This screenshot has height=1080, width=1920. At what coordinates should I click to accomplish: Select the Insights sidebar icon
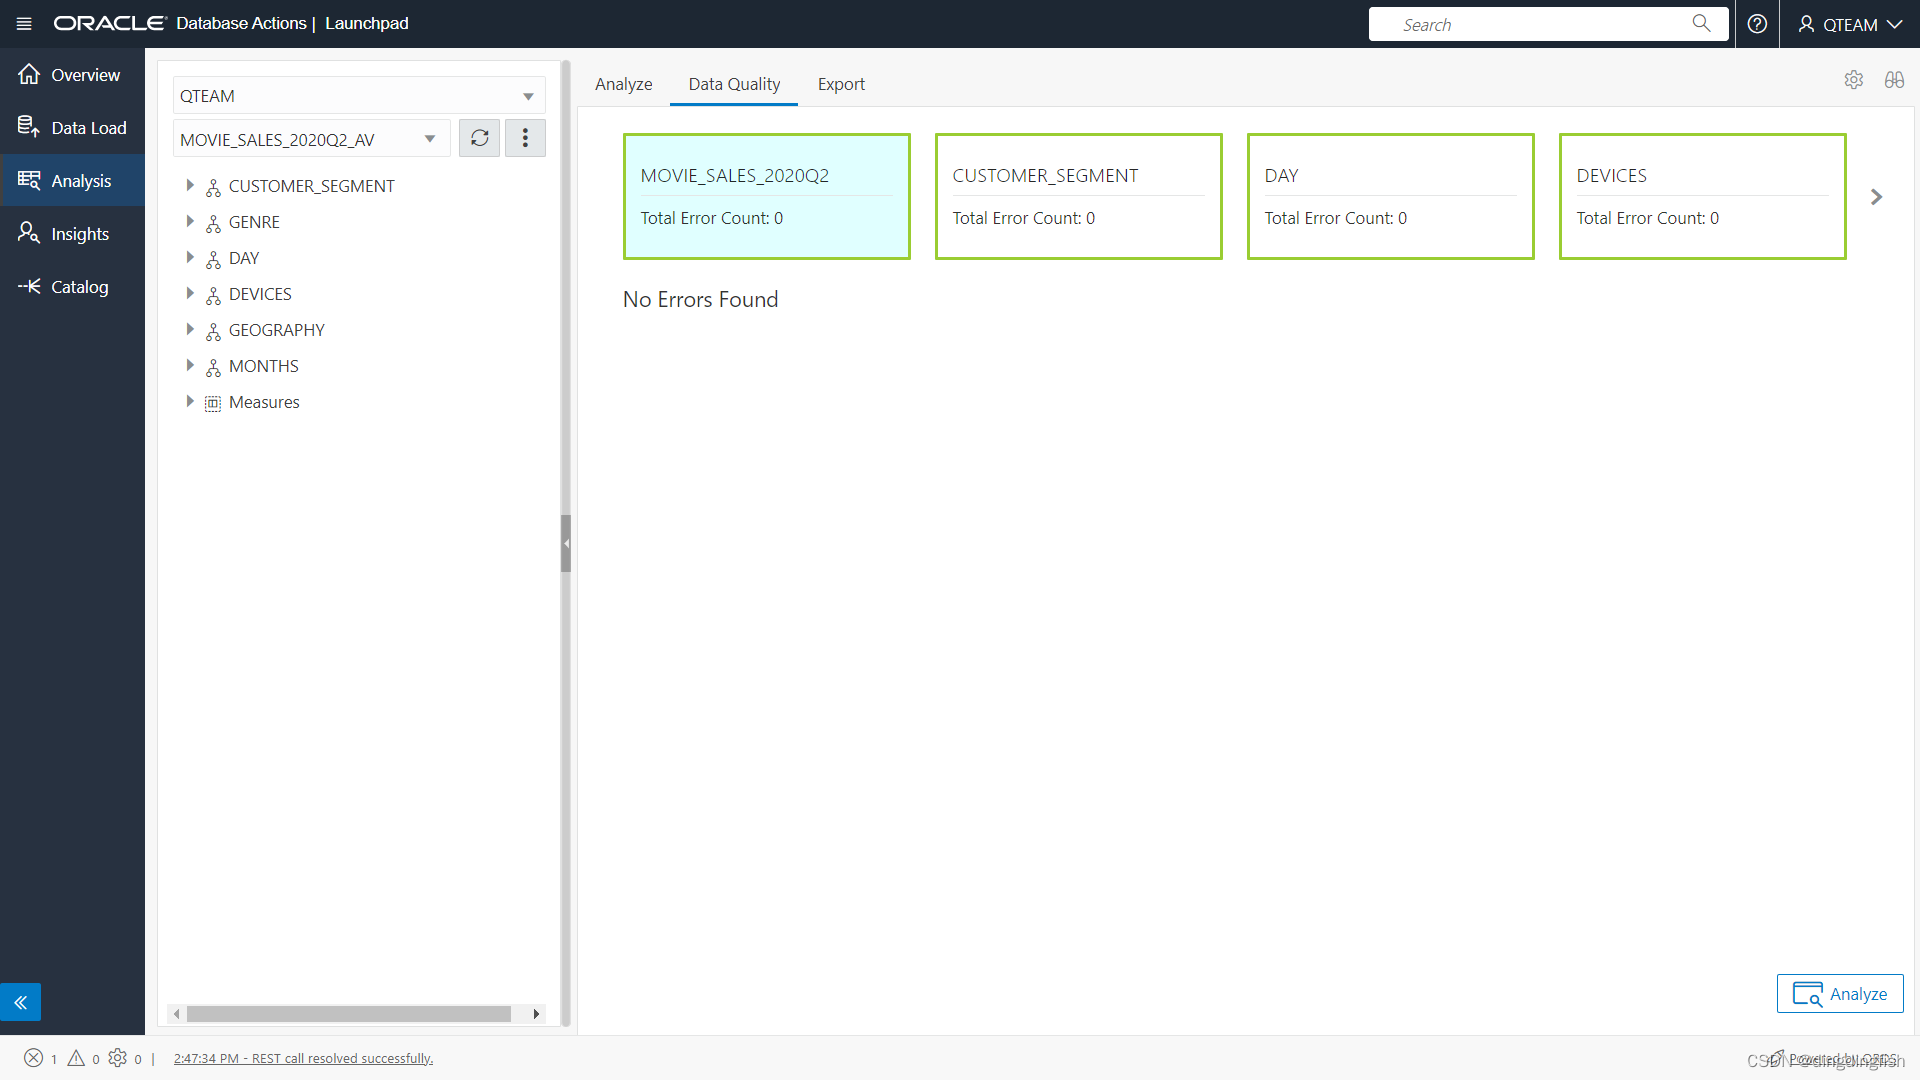[72, 233]
